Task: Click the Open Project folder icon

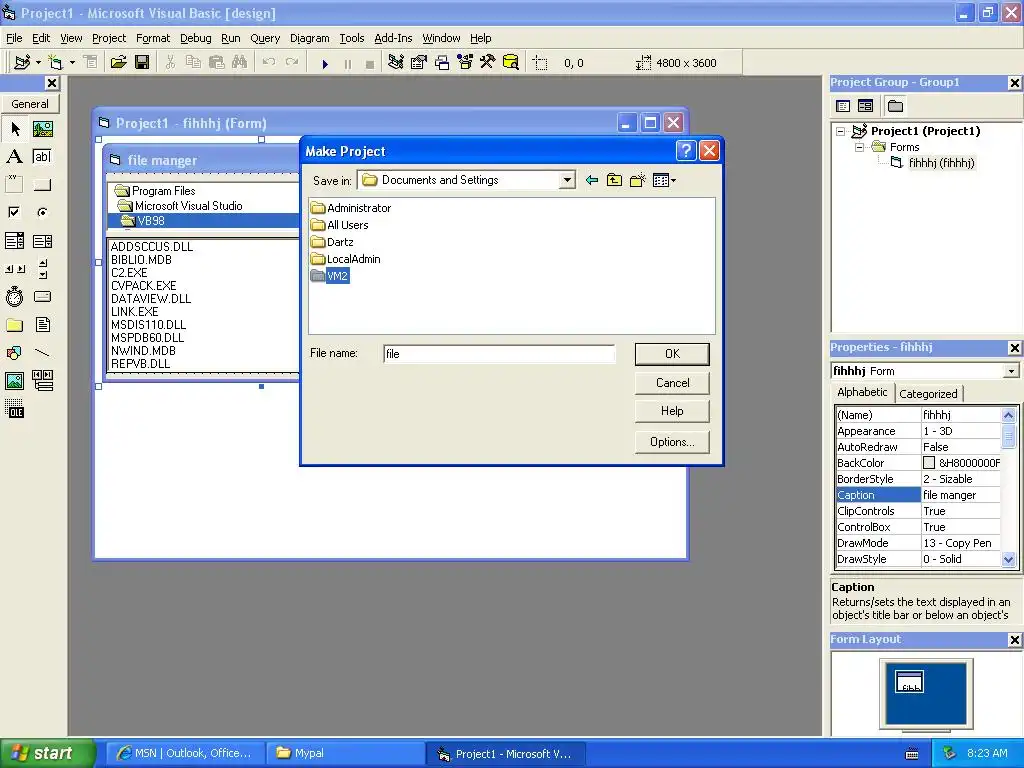Action: [118, 62]
